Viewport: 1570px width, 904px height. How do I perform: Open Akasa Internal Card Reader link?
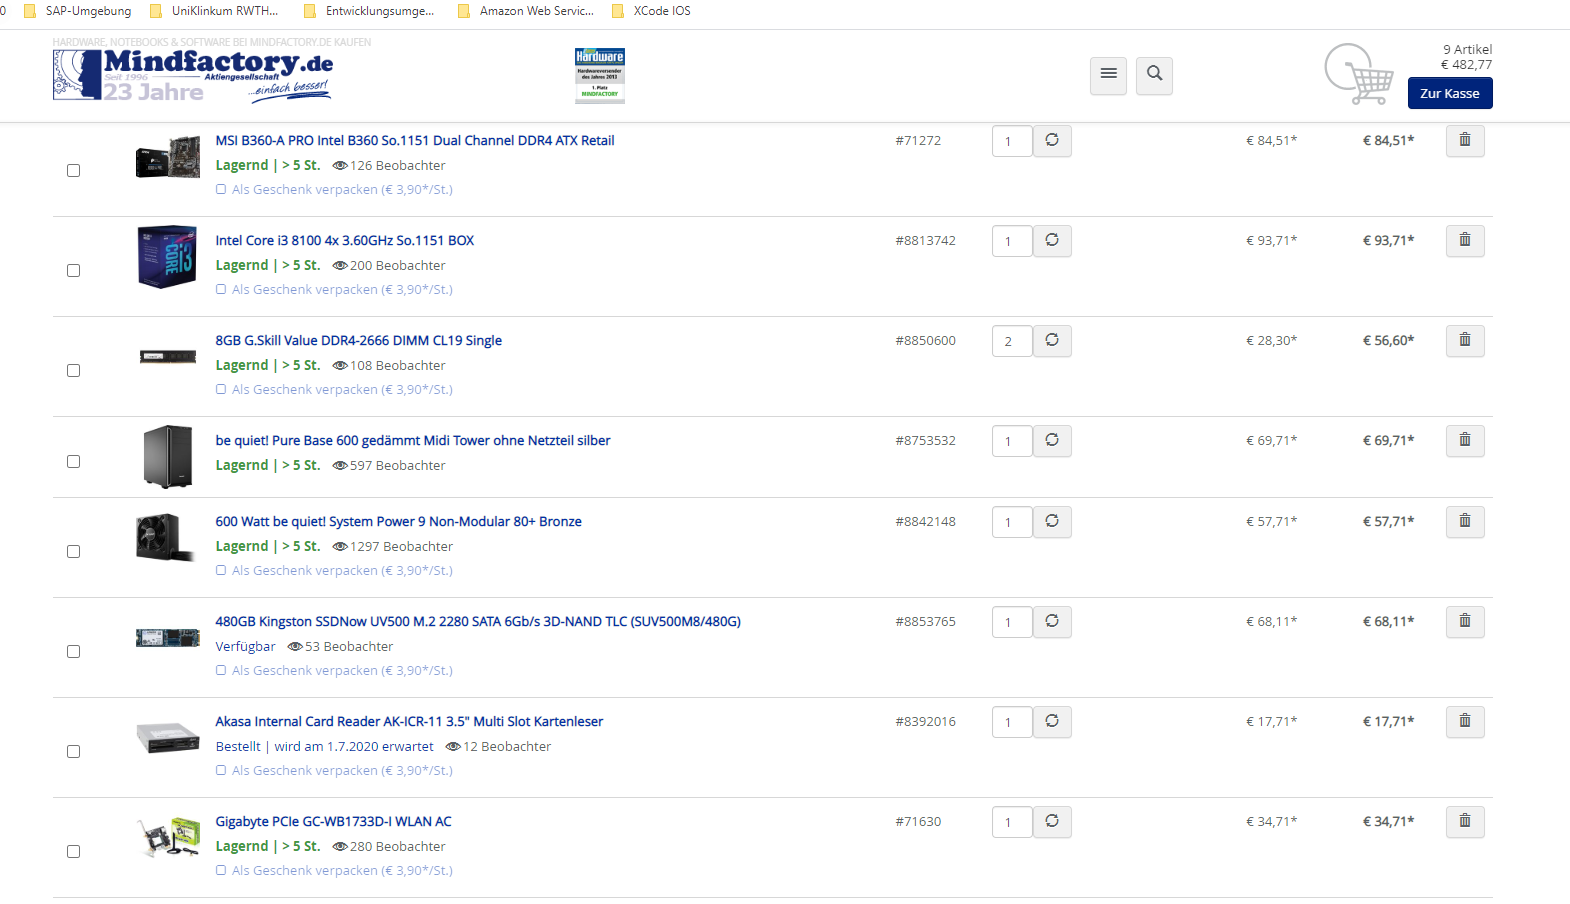[410, 722]
